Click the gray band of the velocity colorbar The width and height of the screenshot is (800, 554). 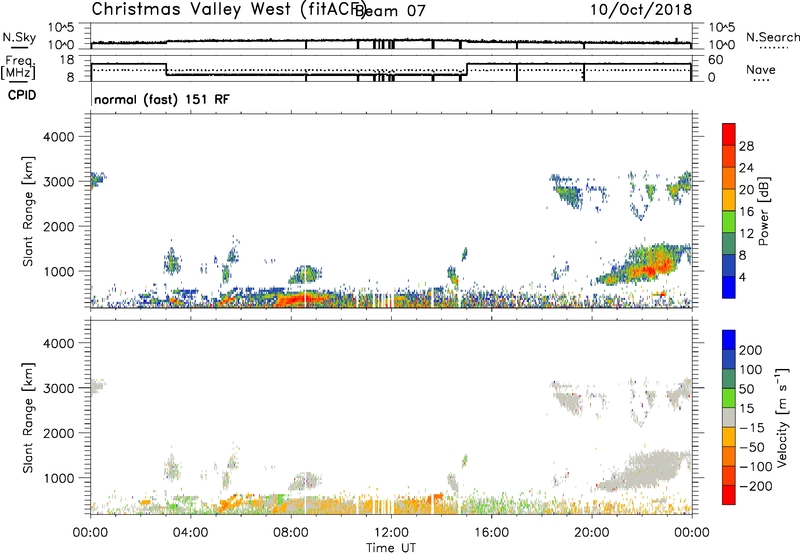(729, 417)
